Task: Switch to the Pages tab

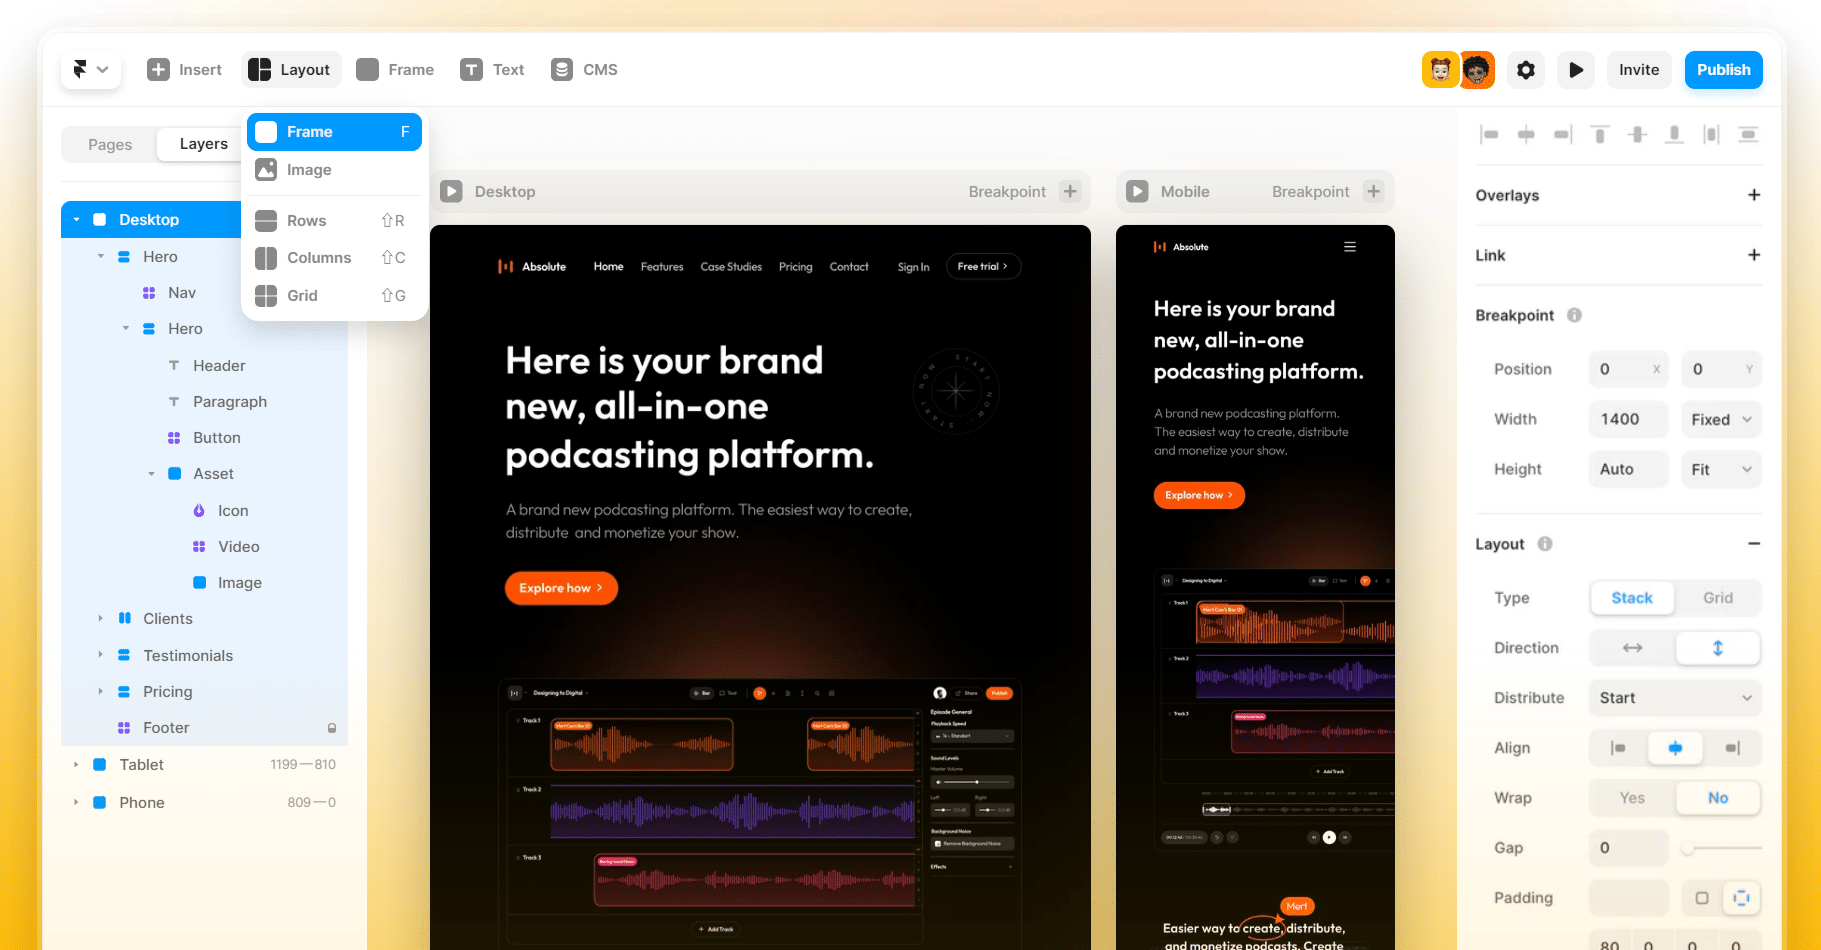Action: pyautogui.click(x=110, y=145)
